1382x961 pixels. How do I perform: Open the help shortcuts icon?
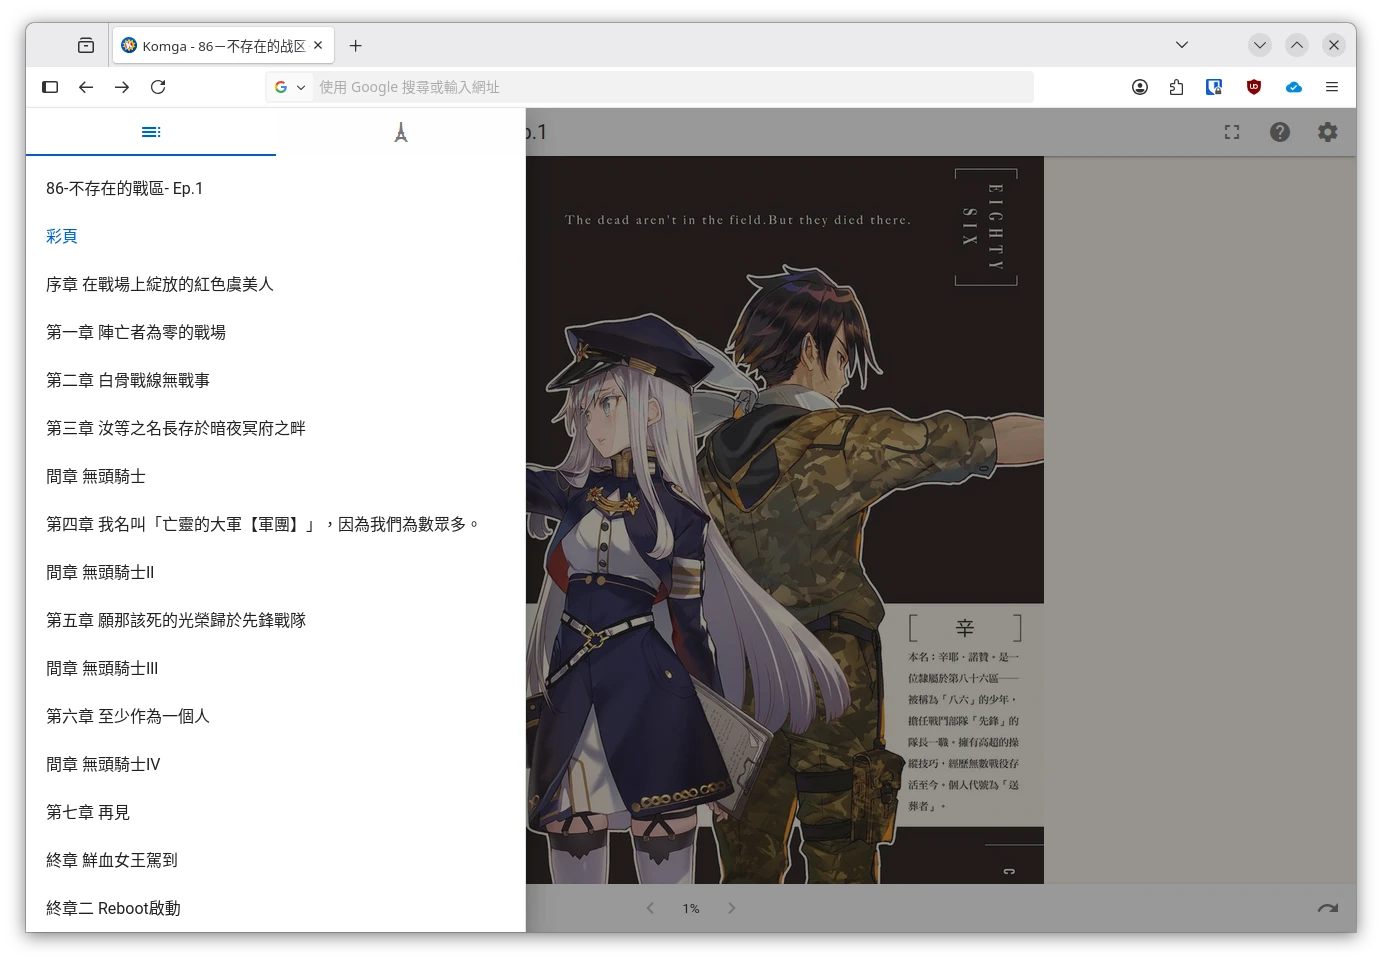click(1279, 132)
